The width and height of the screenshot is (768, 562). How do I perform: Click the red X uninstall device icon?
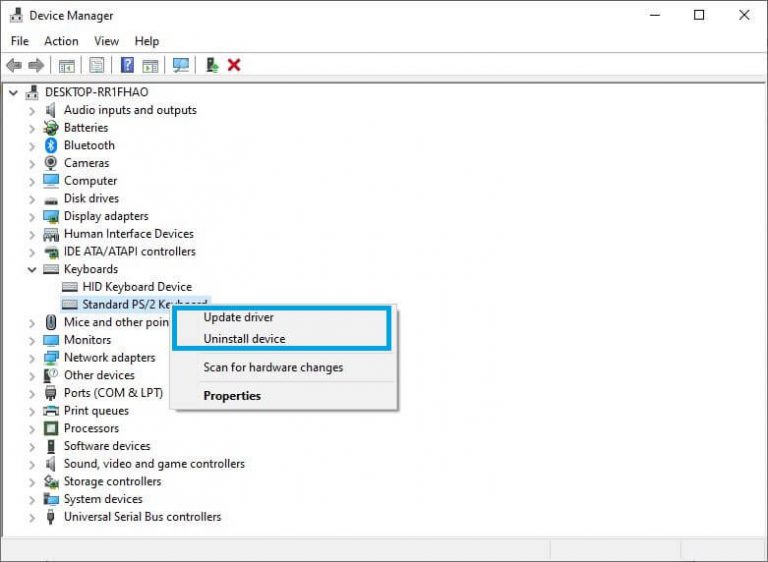[x=234, y=65]
